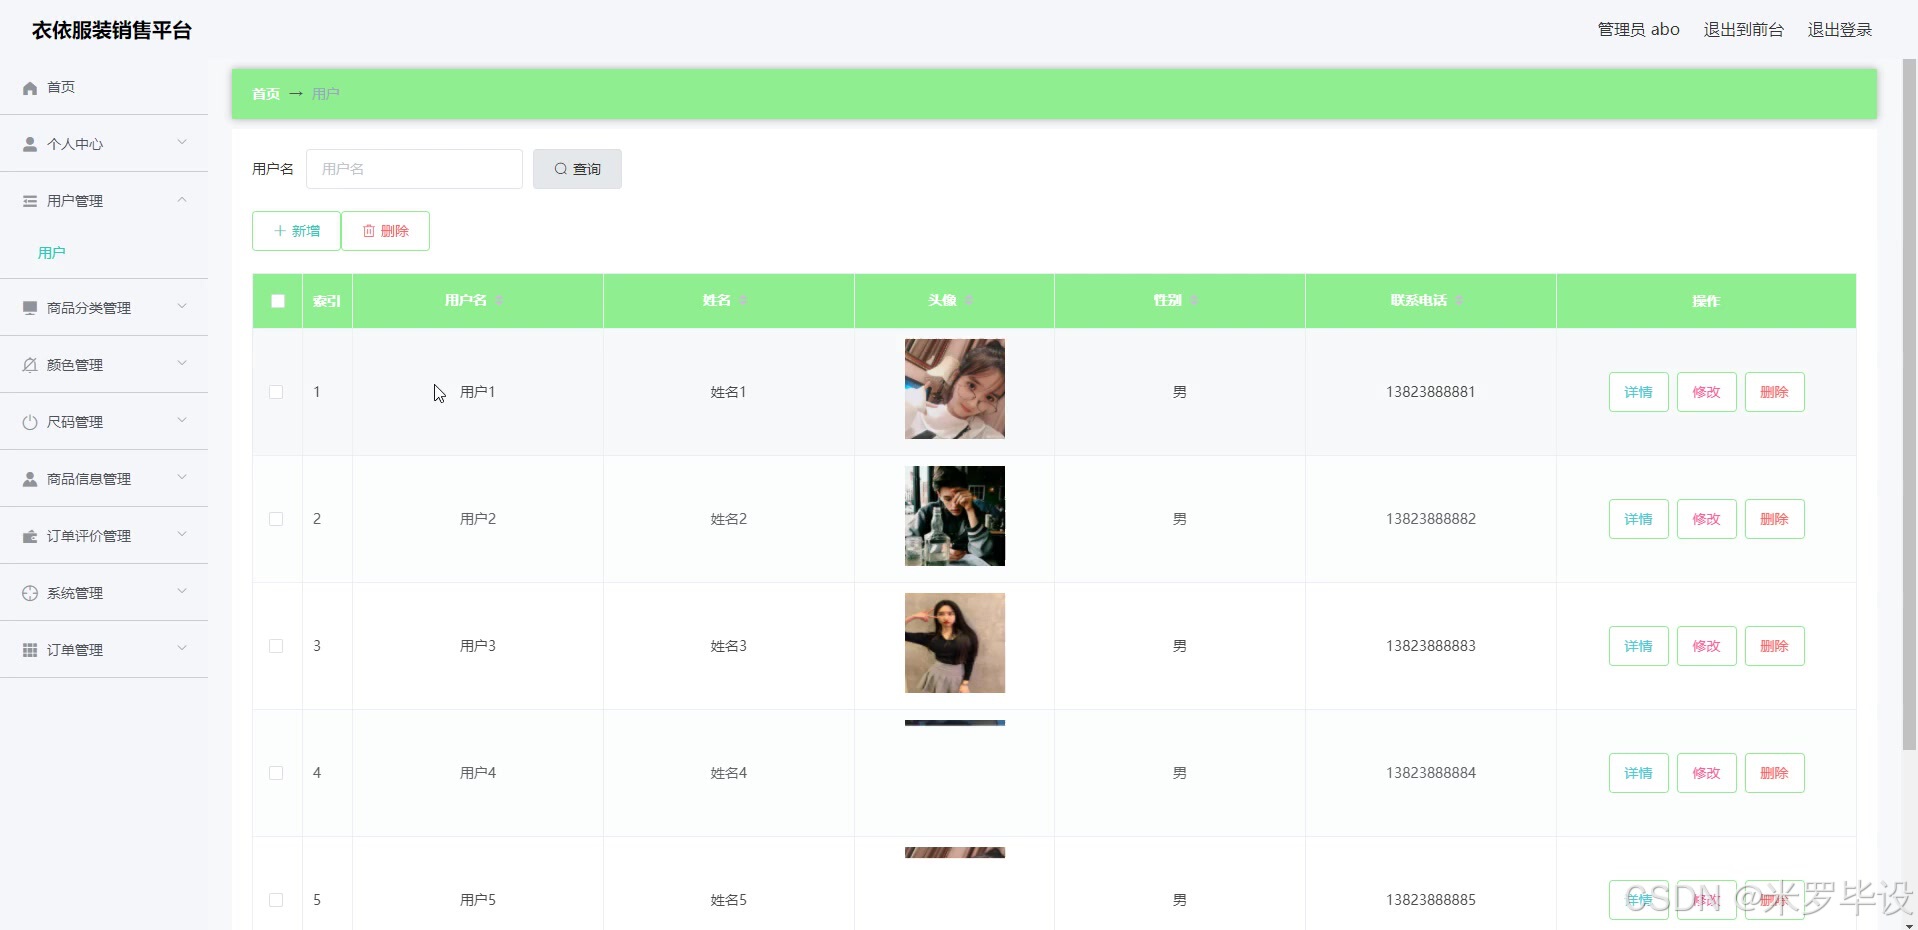Open the 商品分类管理 menu label

(89, 308)
